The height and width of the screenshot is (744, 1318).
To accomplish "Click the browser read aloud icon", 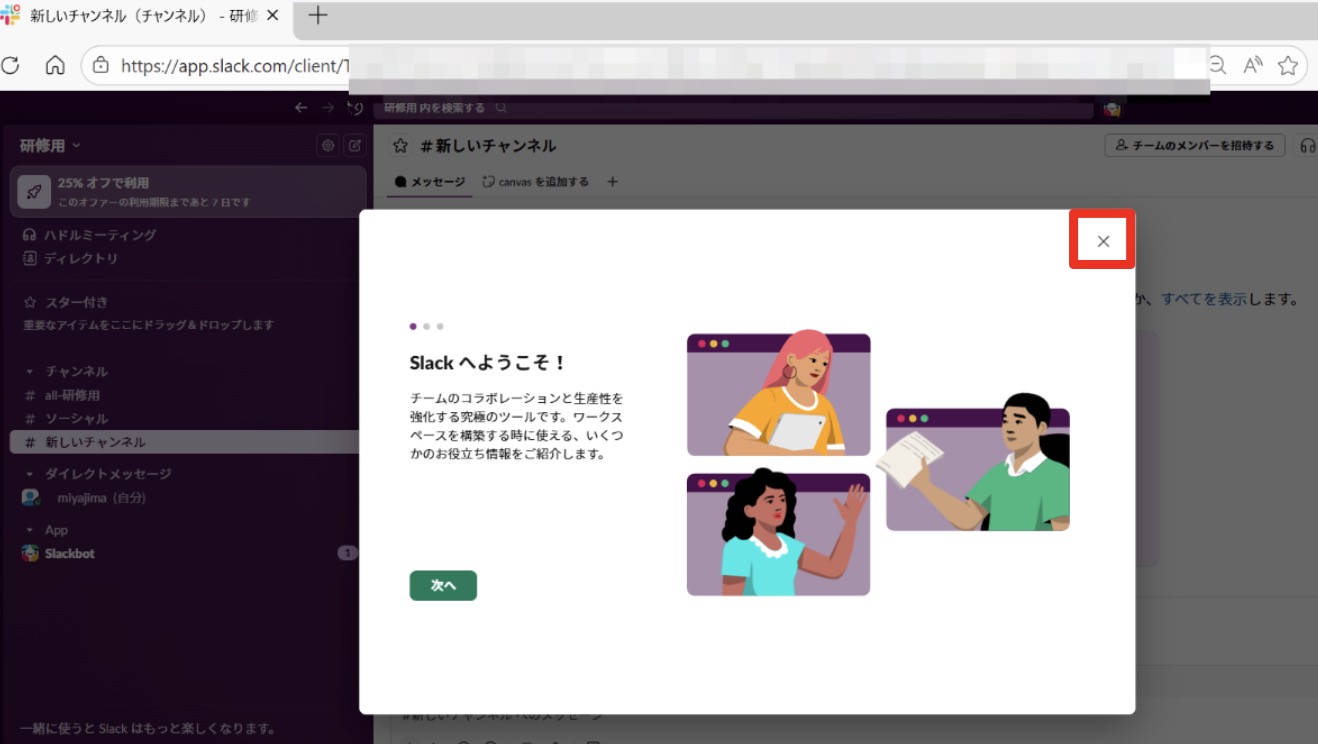I will point(1252,66).
